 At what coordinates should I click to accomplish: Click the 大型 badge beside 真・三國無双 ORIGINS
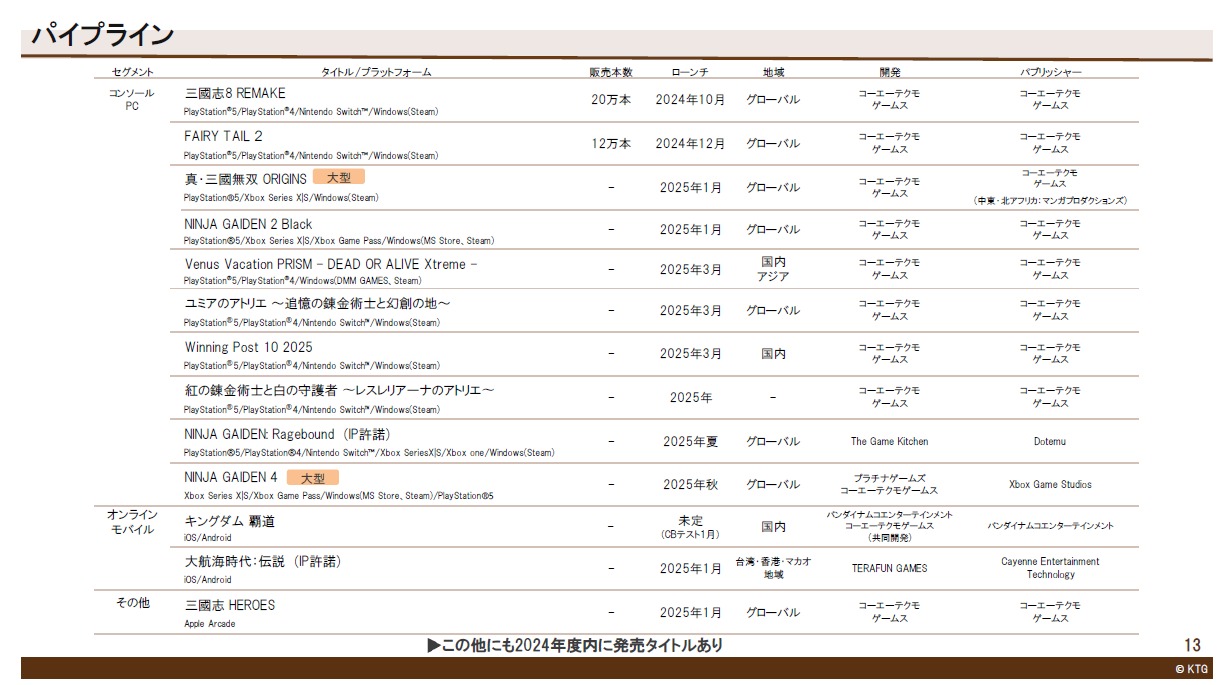click(339, 177)
